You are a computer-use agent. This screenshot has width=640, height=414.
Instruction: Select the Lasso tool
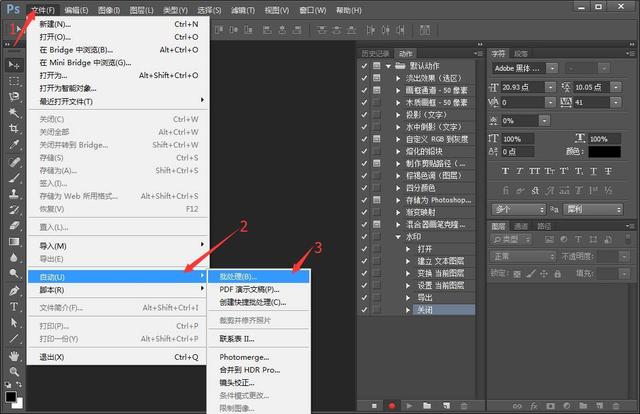click(14, 97)
